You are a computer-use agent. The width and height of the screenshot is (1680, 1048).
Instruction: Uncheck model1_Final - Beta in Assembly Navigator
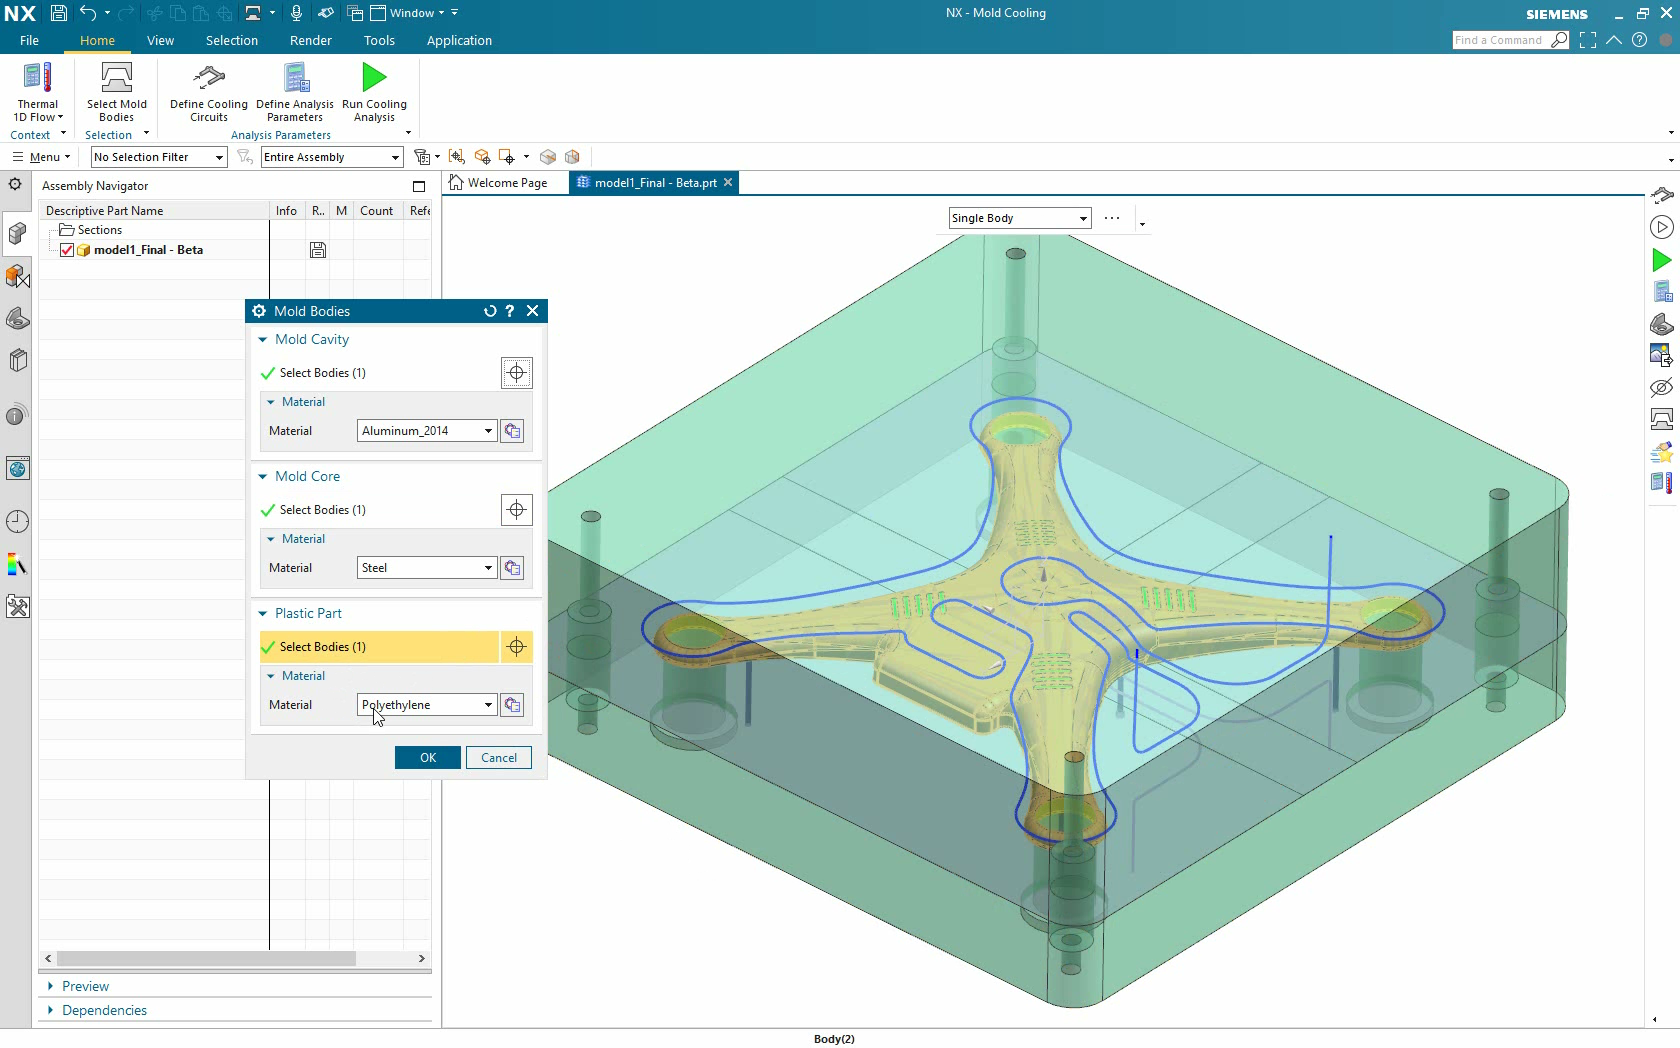pos(66,250)
